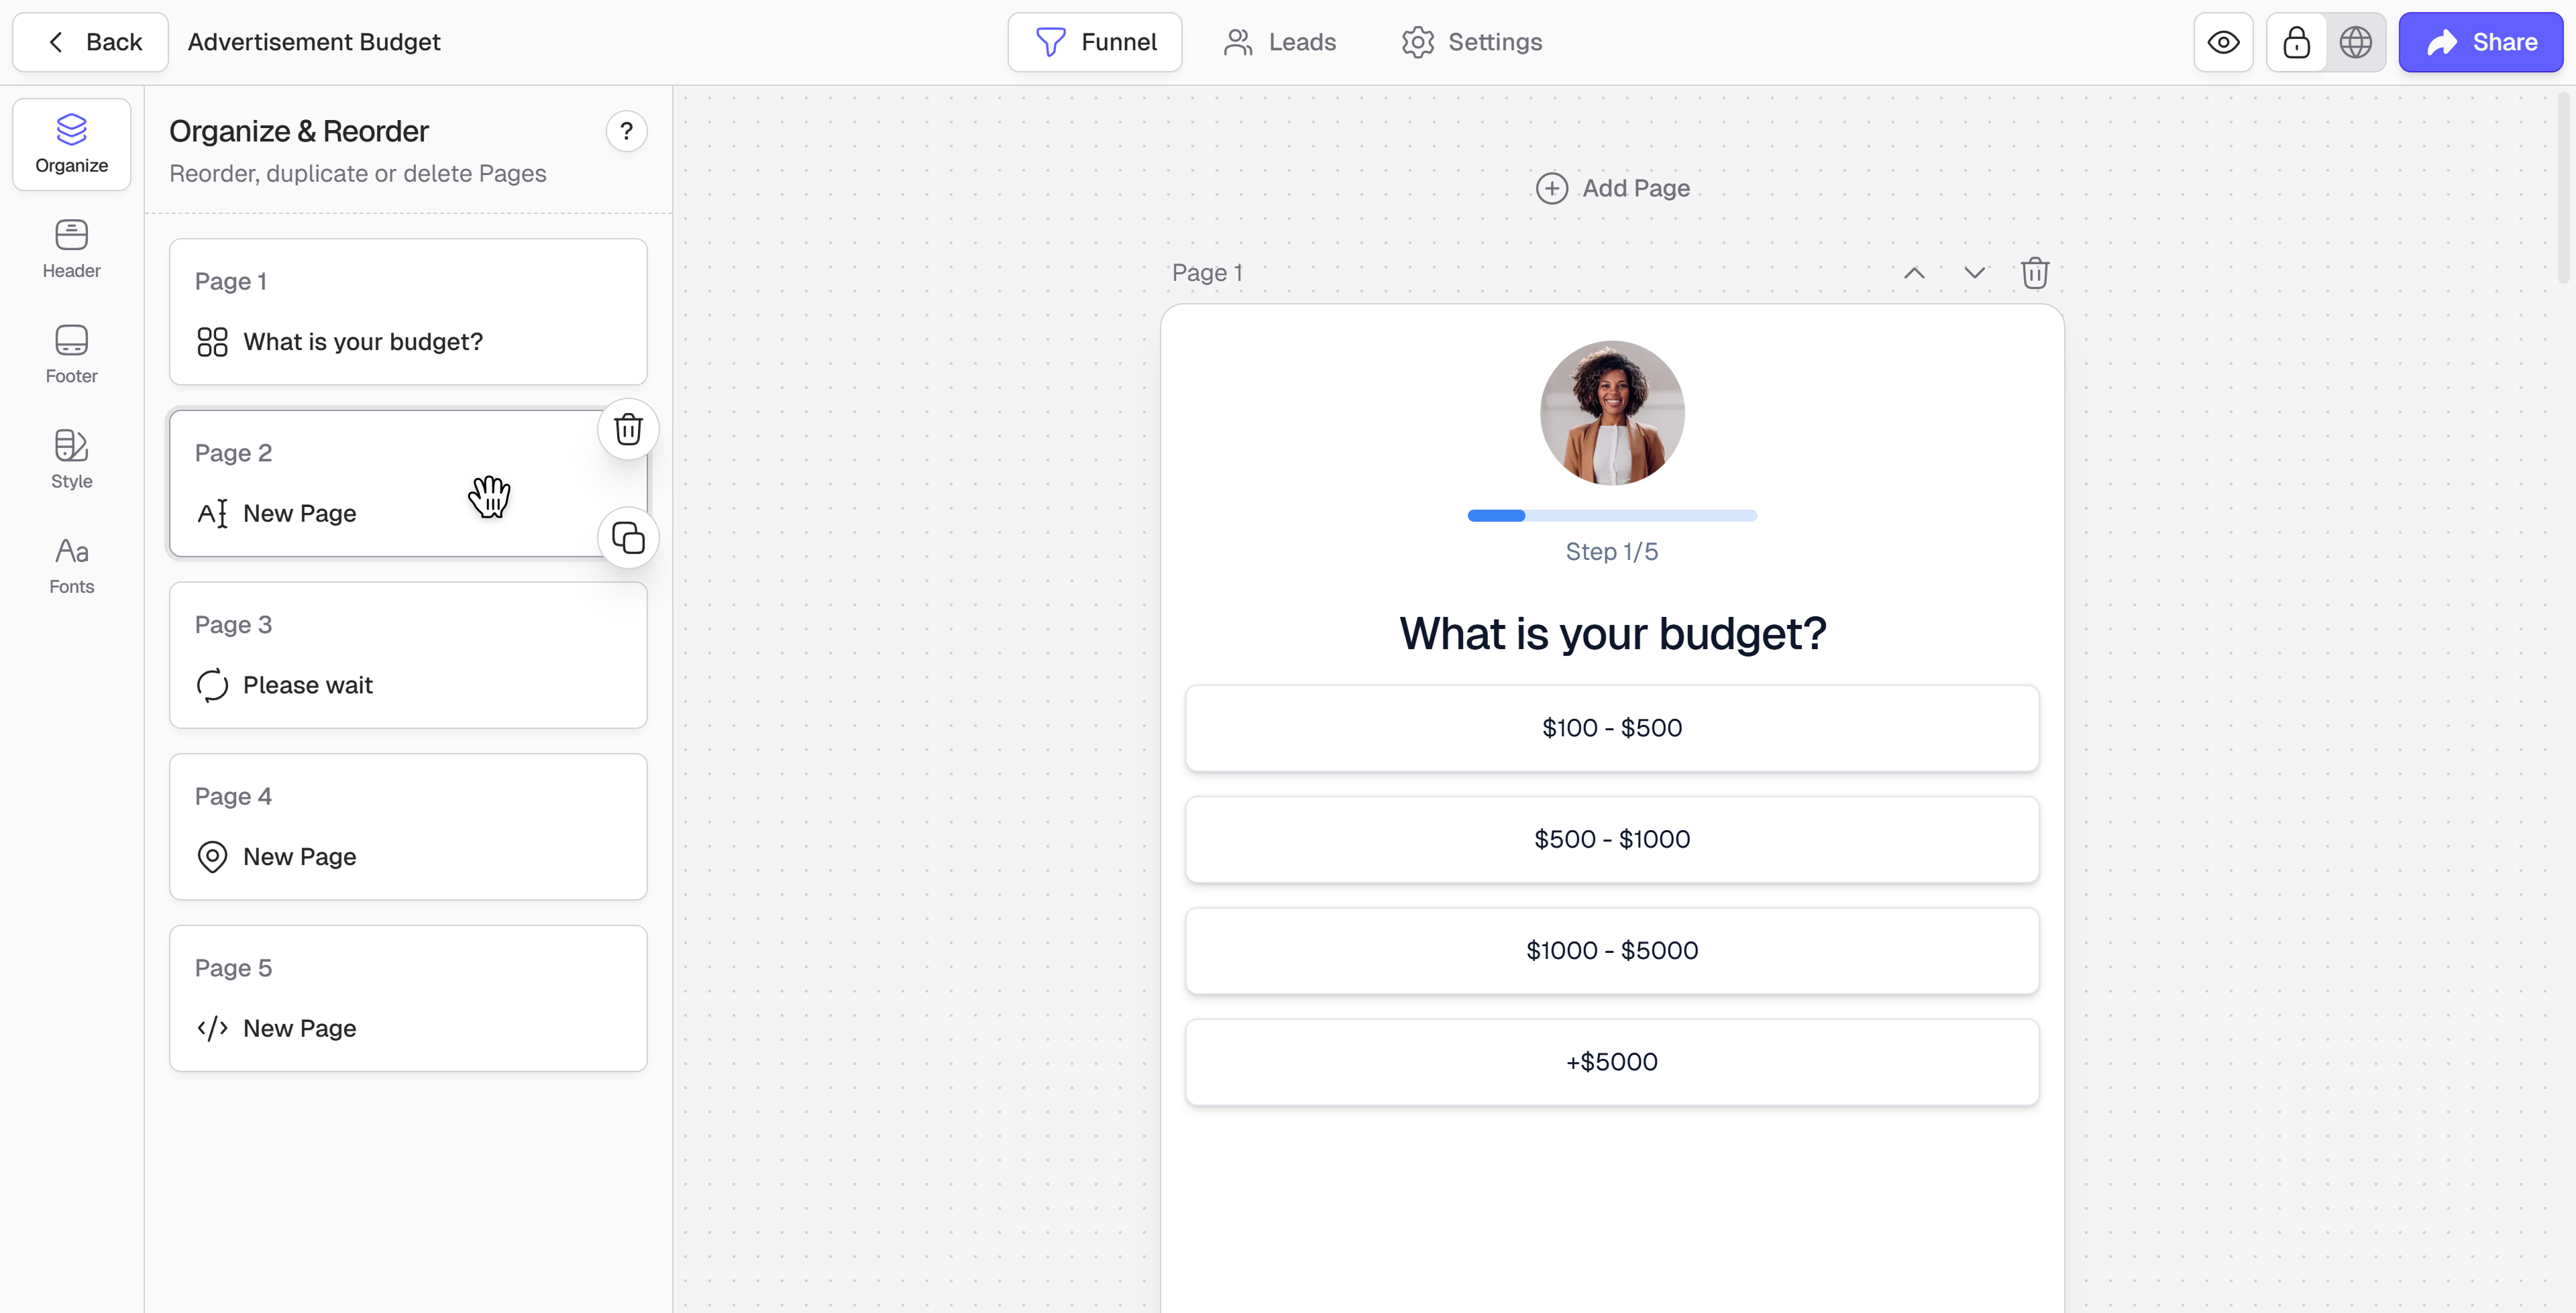Open the Header settings panel
Image resolution: width=2576 pixels, height=1313 pixels.
click(x=71, y=249)
